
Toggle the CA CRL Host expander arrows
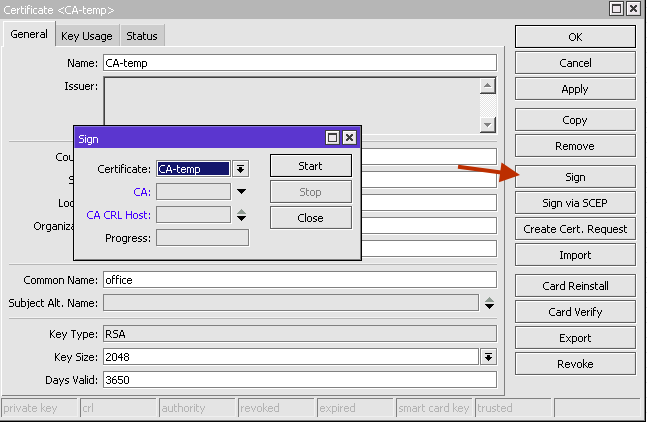click(x=241, y=214)
